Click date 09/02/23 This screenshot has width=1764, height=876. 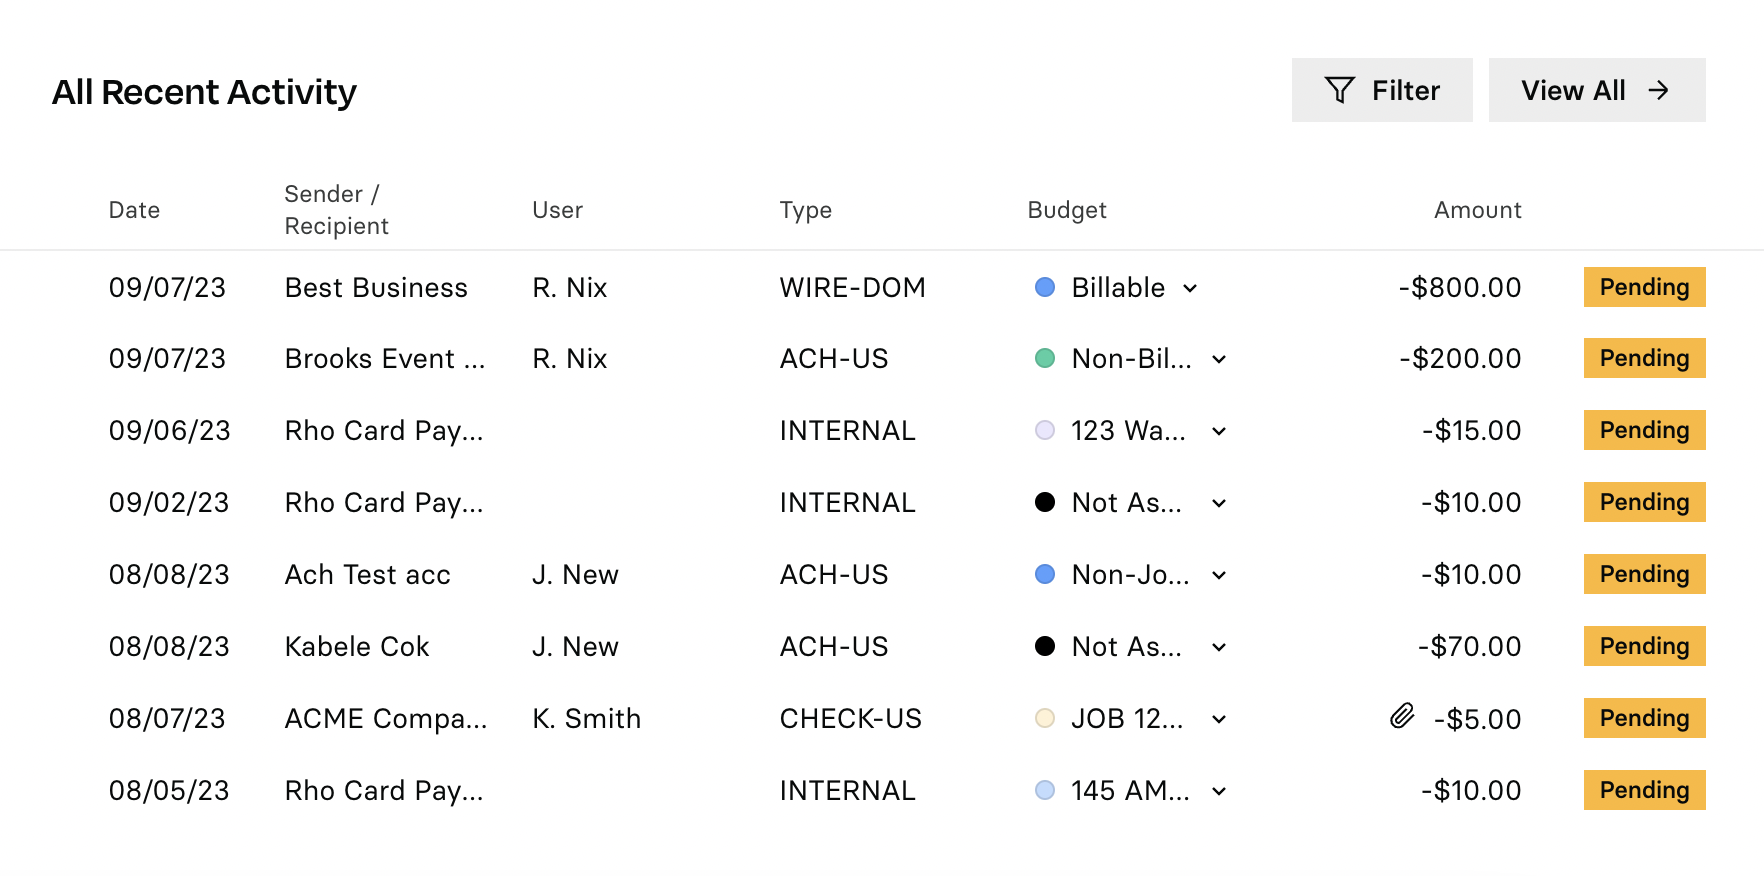click(x=169, y=503)
